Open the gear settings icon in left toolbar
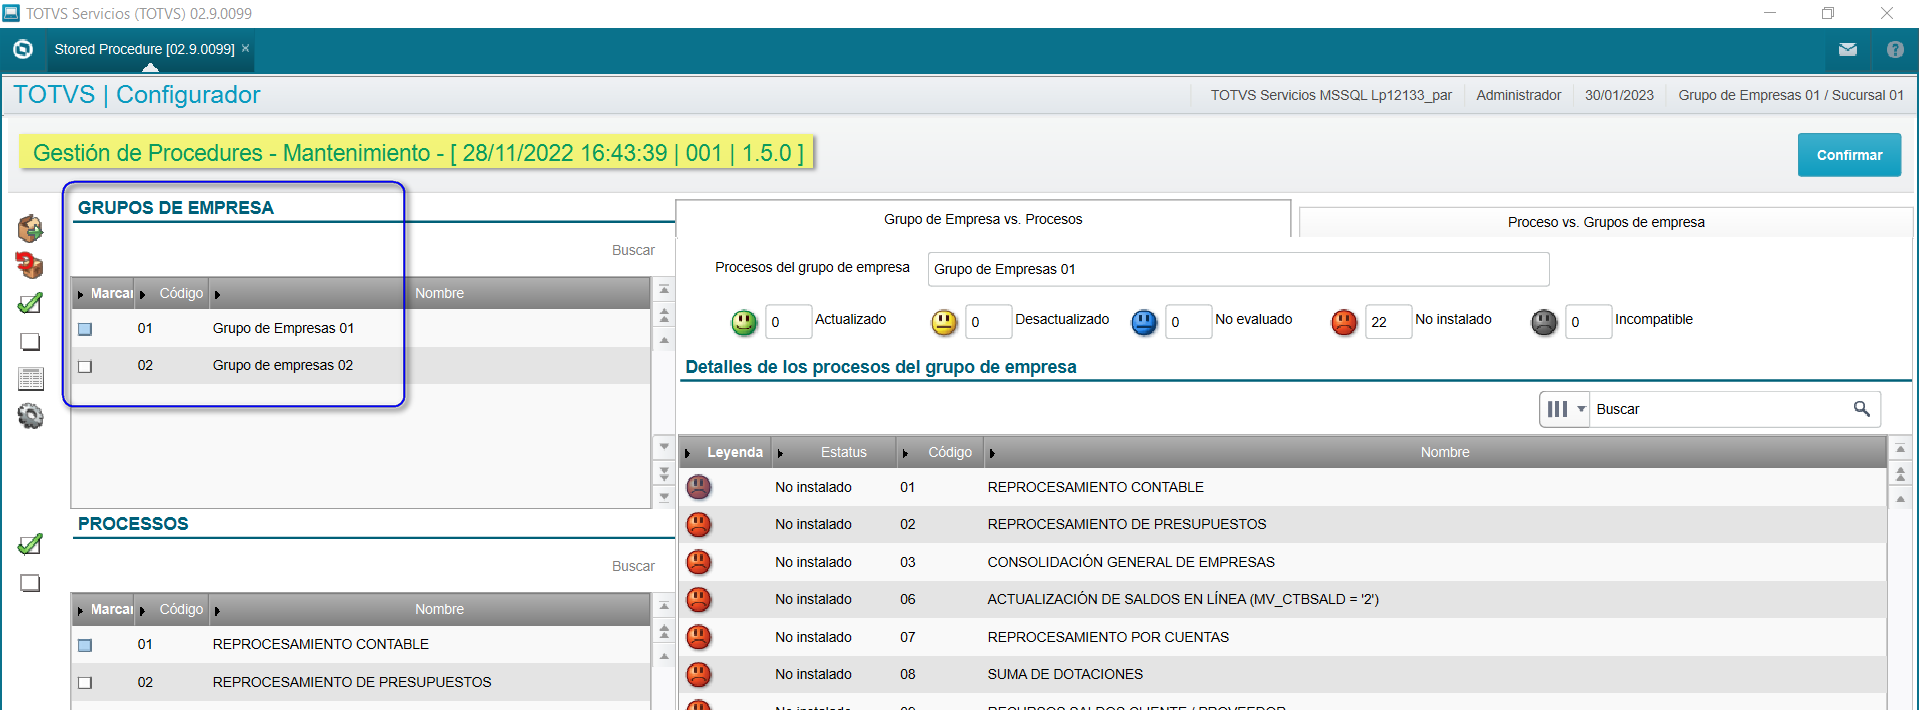 (x=31, y=416)
